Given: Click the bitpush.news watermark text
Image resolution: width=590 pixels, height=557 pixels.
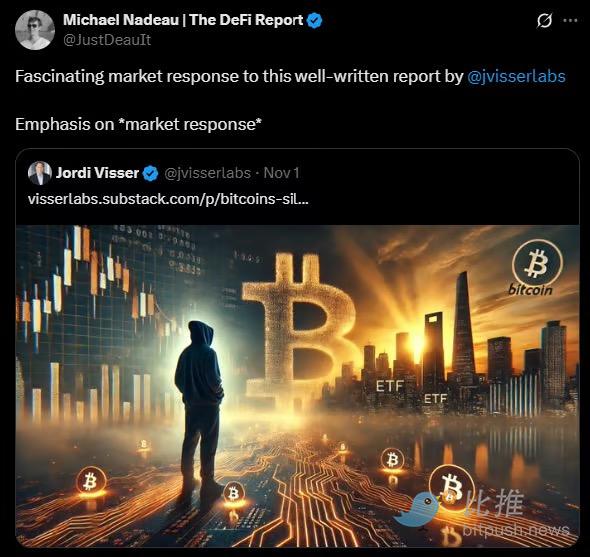Looking at the screenshot, I should coord(515,530).
